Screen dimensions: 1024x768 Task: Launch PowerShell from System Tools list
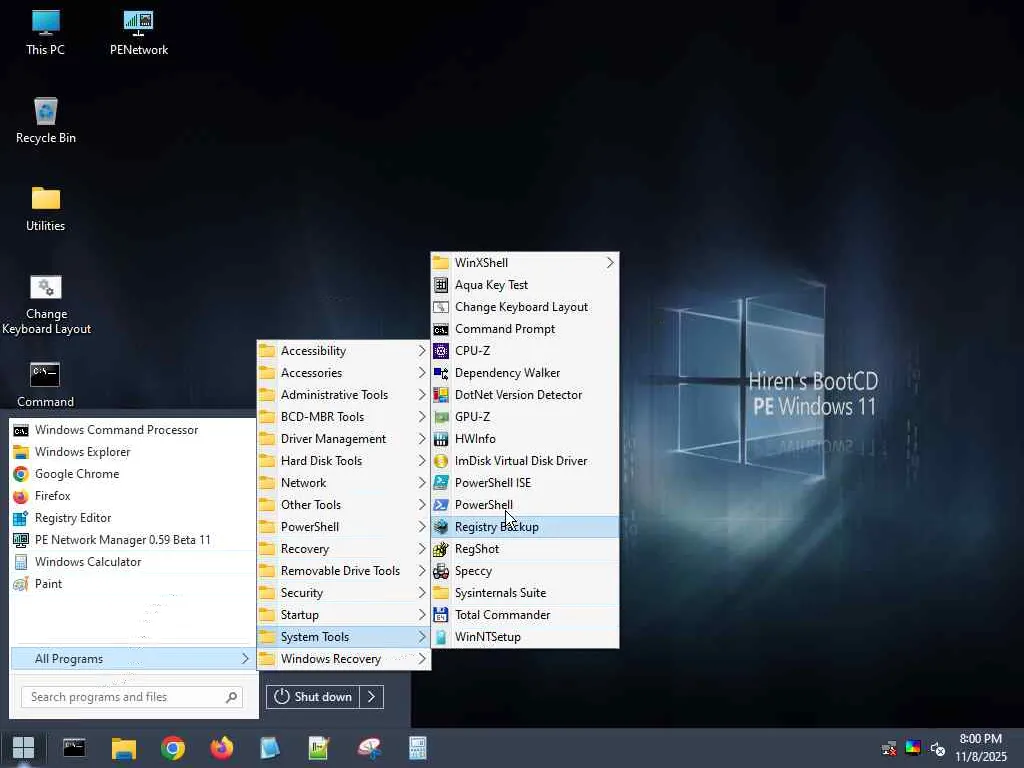(524, 505)
